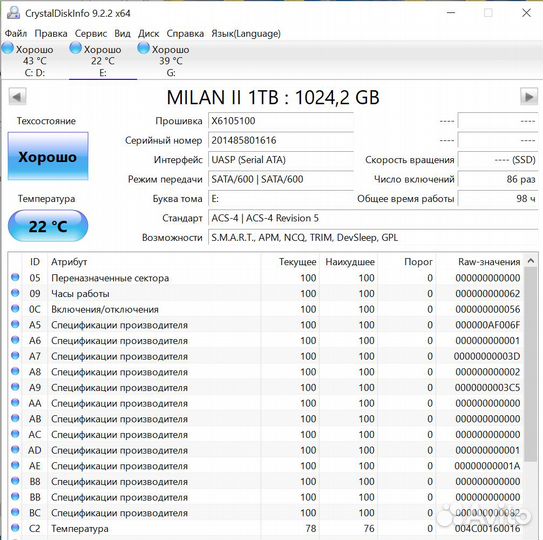
Task: Click the Атрибут column header
Action: coord(153,262)
